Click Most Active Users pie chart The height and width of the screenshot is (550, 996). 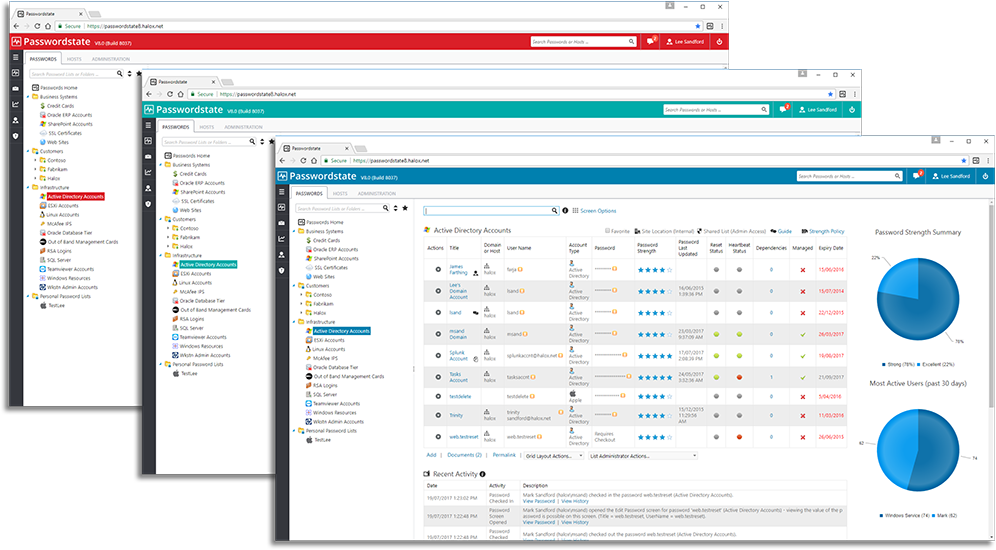click(x=918, y=450)
